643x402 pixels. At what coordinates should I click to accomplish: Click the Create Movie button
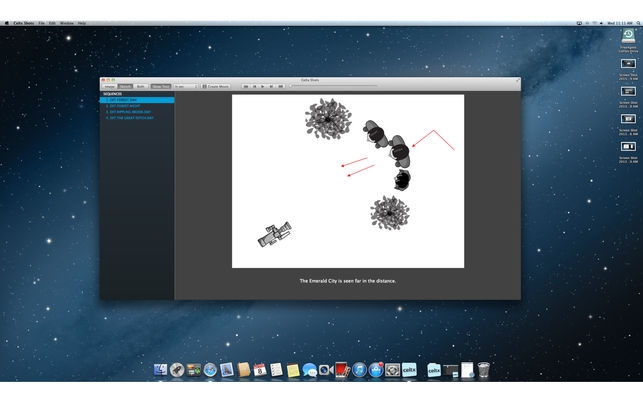[x=216, y=87]
